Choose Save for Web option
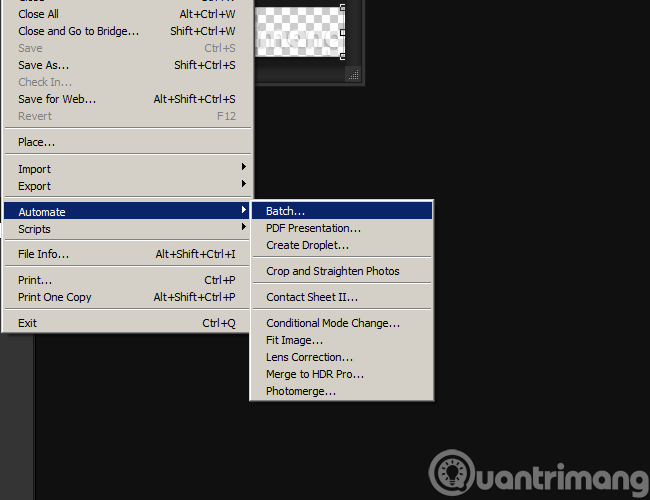Image resolution: width=650 pixels, height=500 pixels. pyautogui.click(x=127, y=99)
